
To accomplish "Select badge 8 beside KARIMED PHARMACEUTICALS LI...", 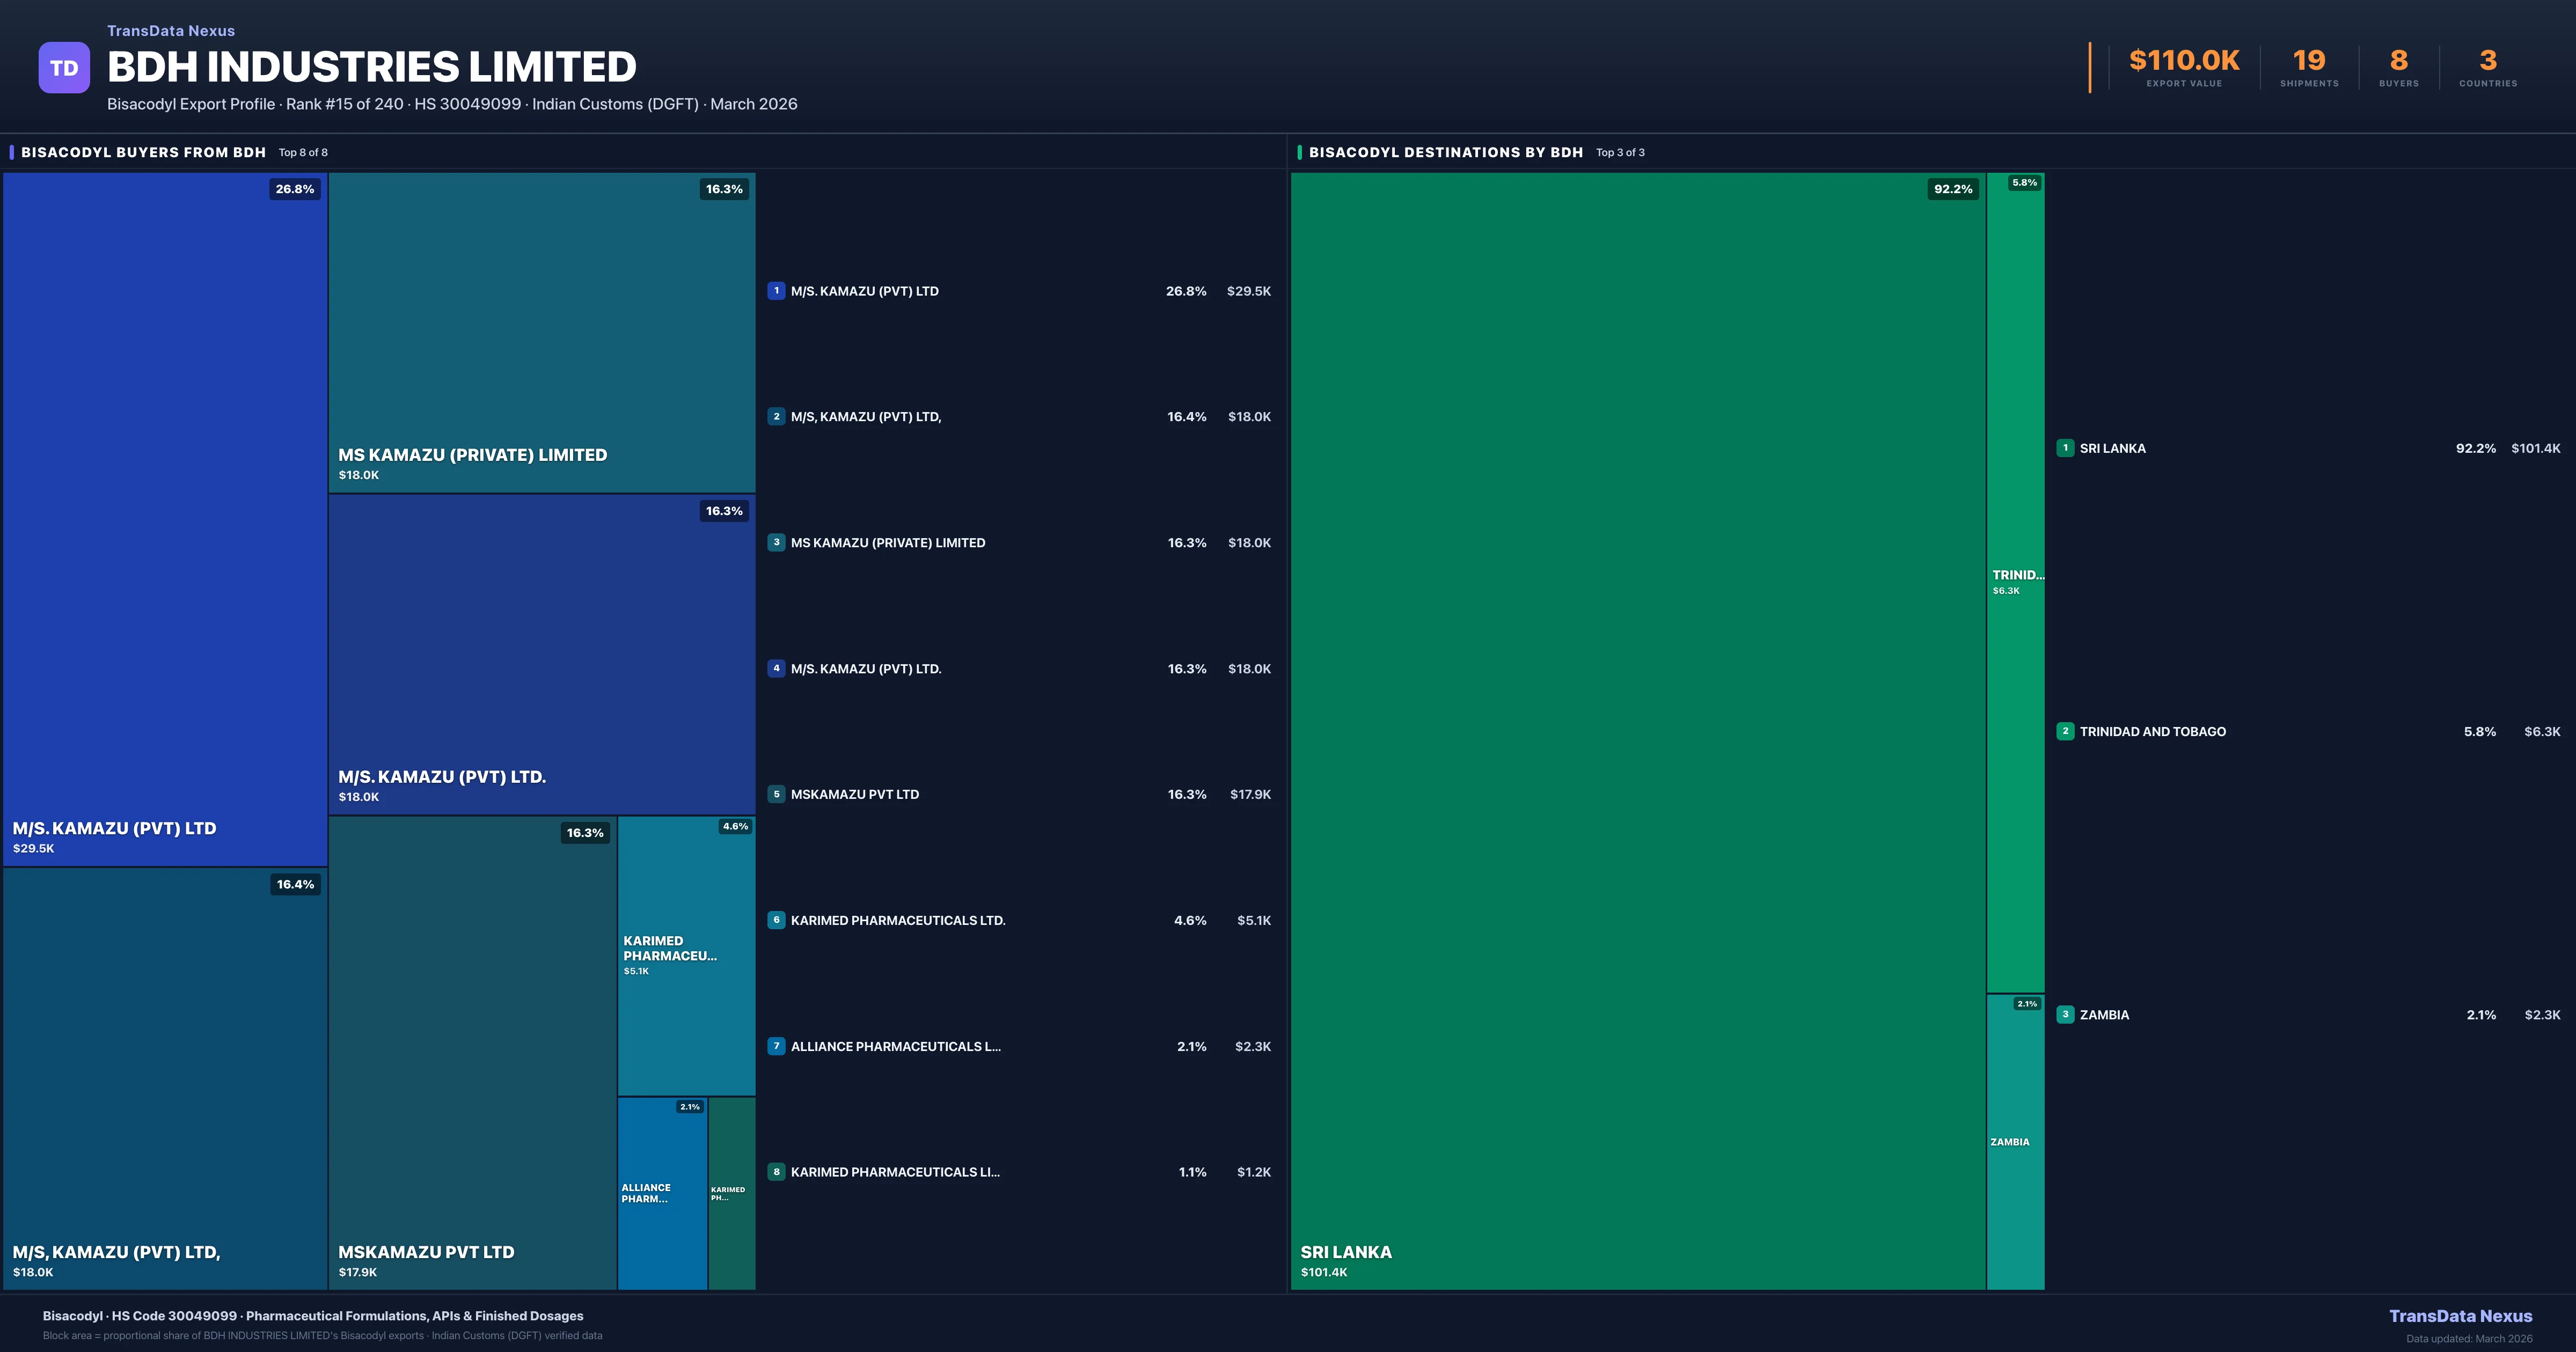I will tap(777, 1172).
